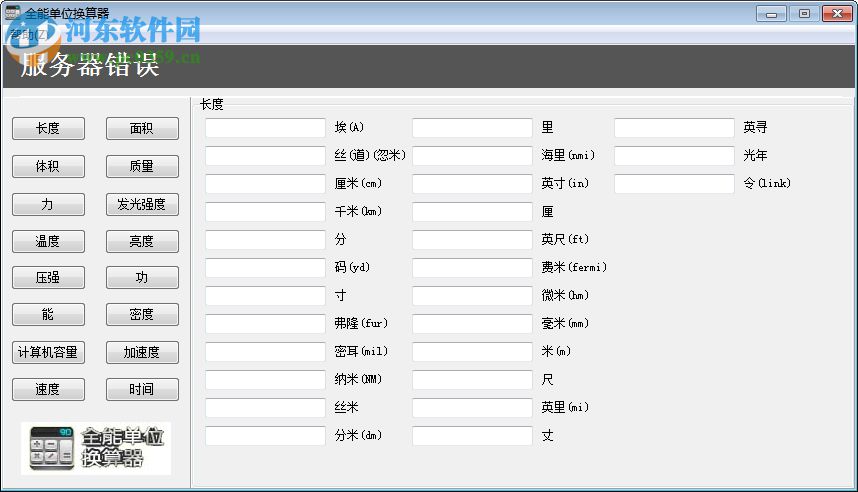This screenshot has width=858, height=492.
Task: Focus the 英寸(in) input field
Action: 472,183
